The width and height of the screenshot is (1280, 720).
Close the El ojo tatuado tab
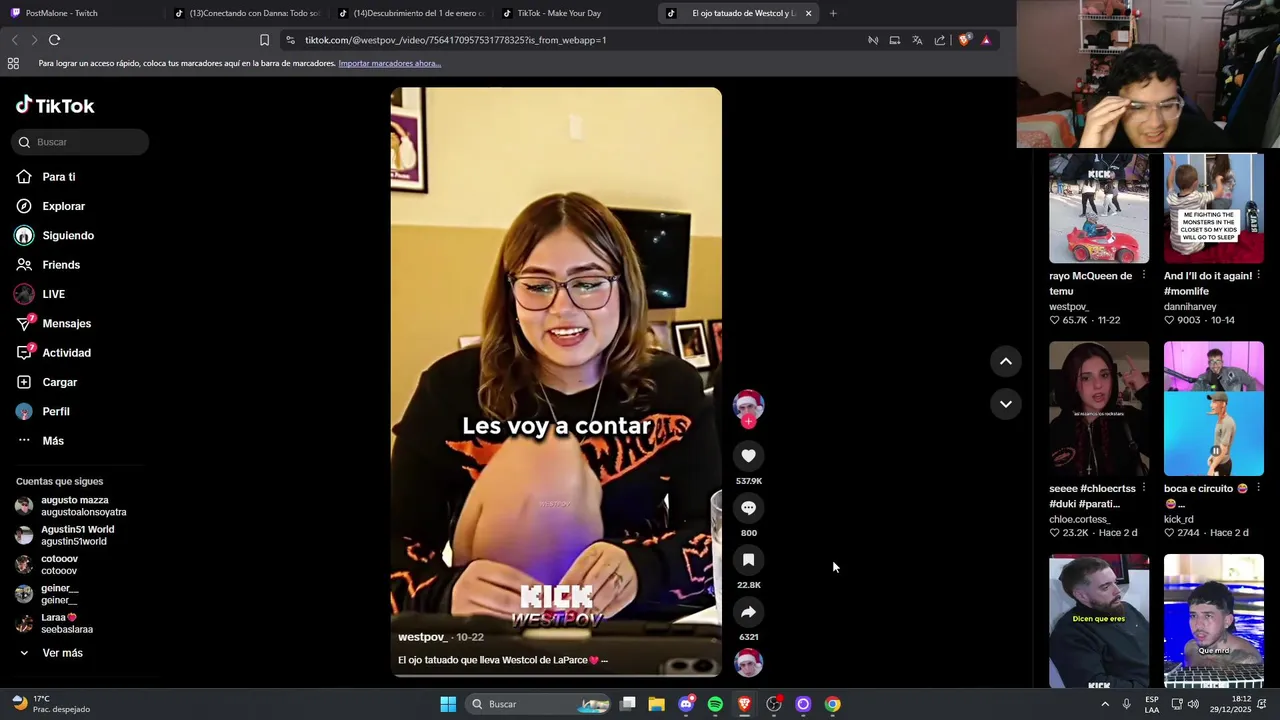pos(808,13)
